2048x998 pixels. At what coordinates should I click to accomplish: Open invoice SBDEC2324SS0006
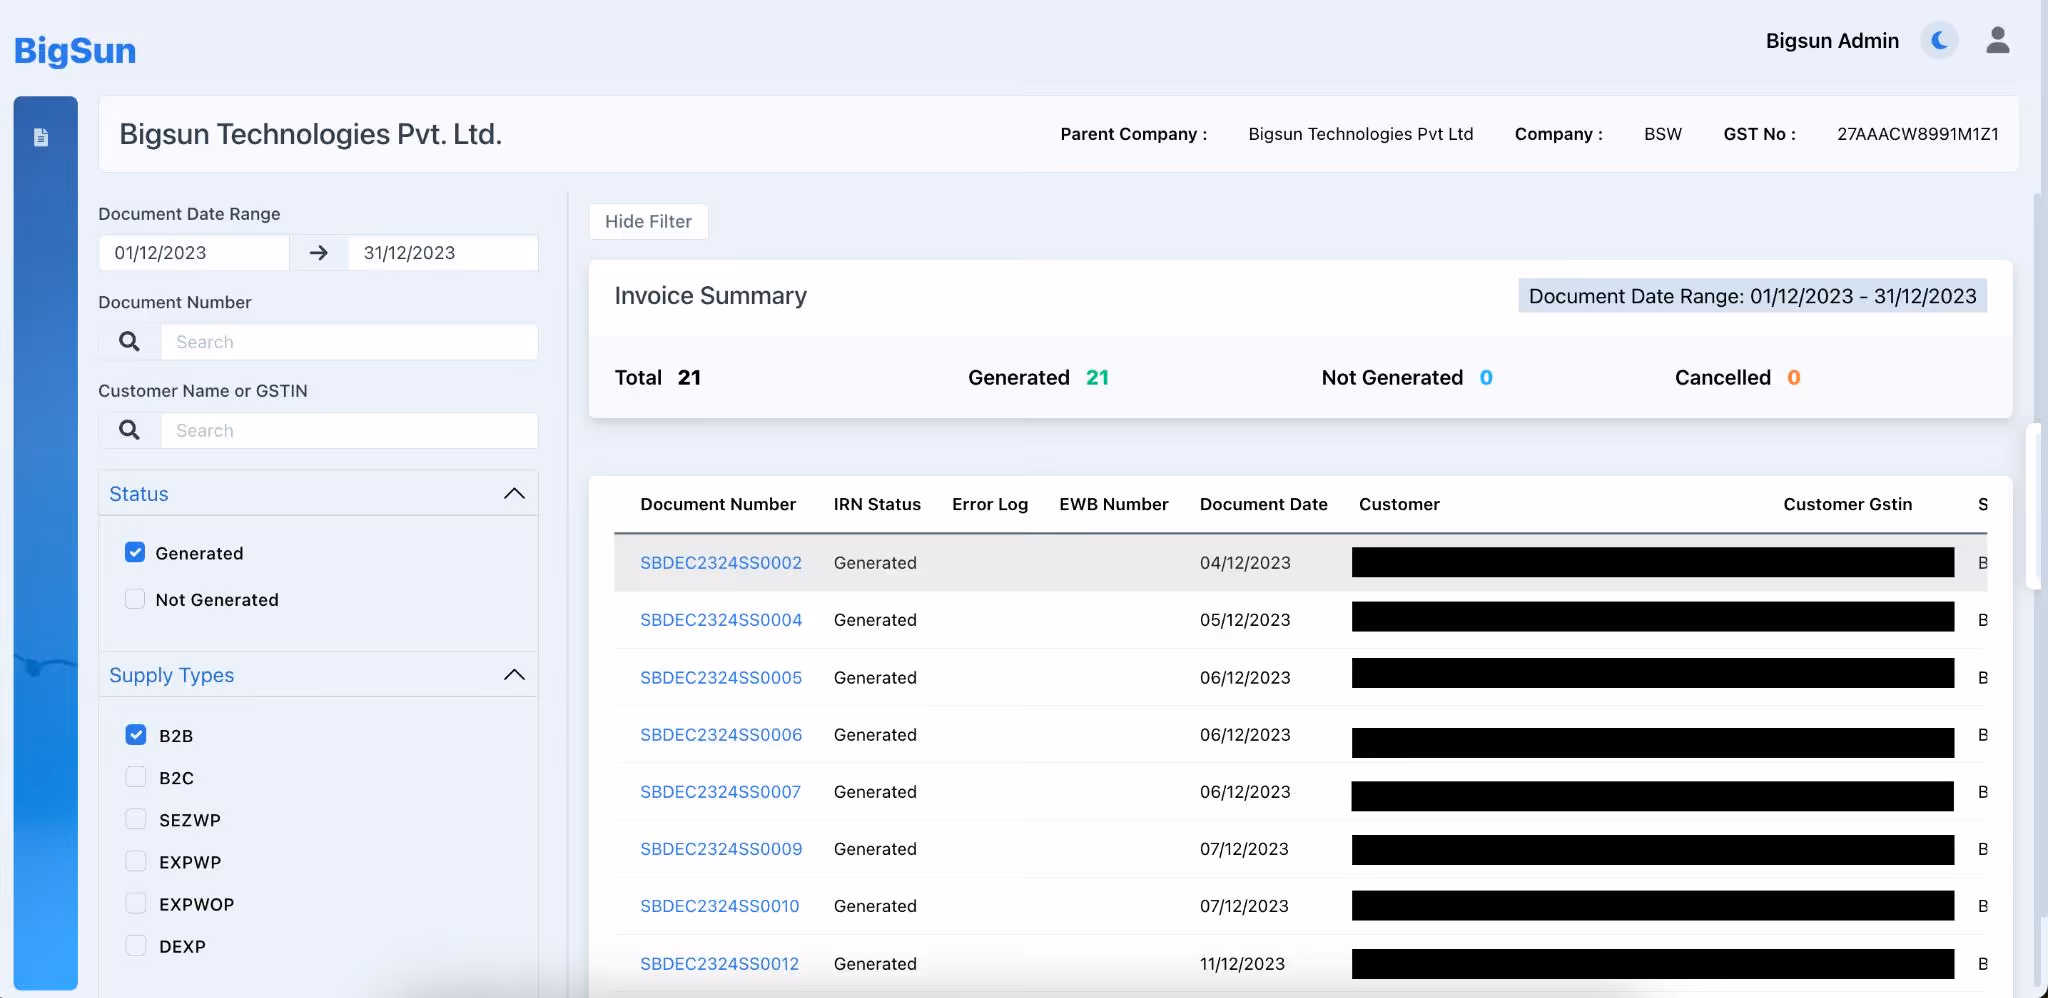[720, 735]
